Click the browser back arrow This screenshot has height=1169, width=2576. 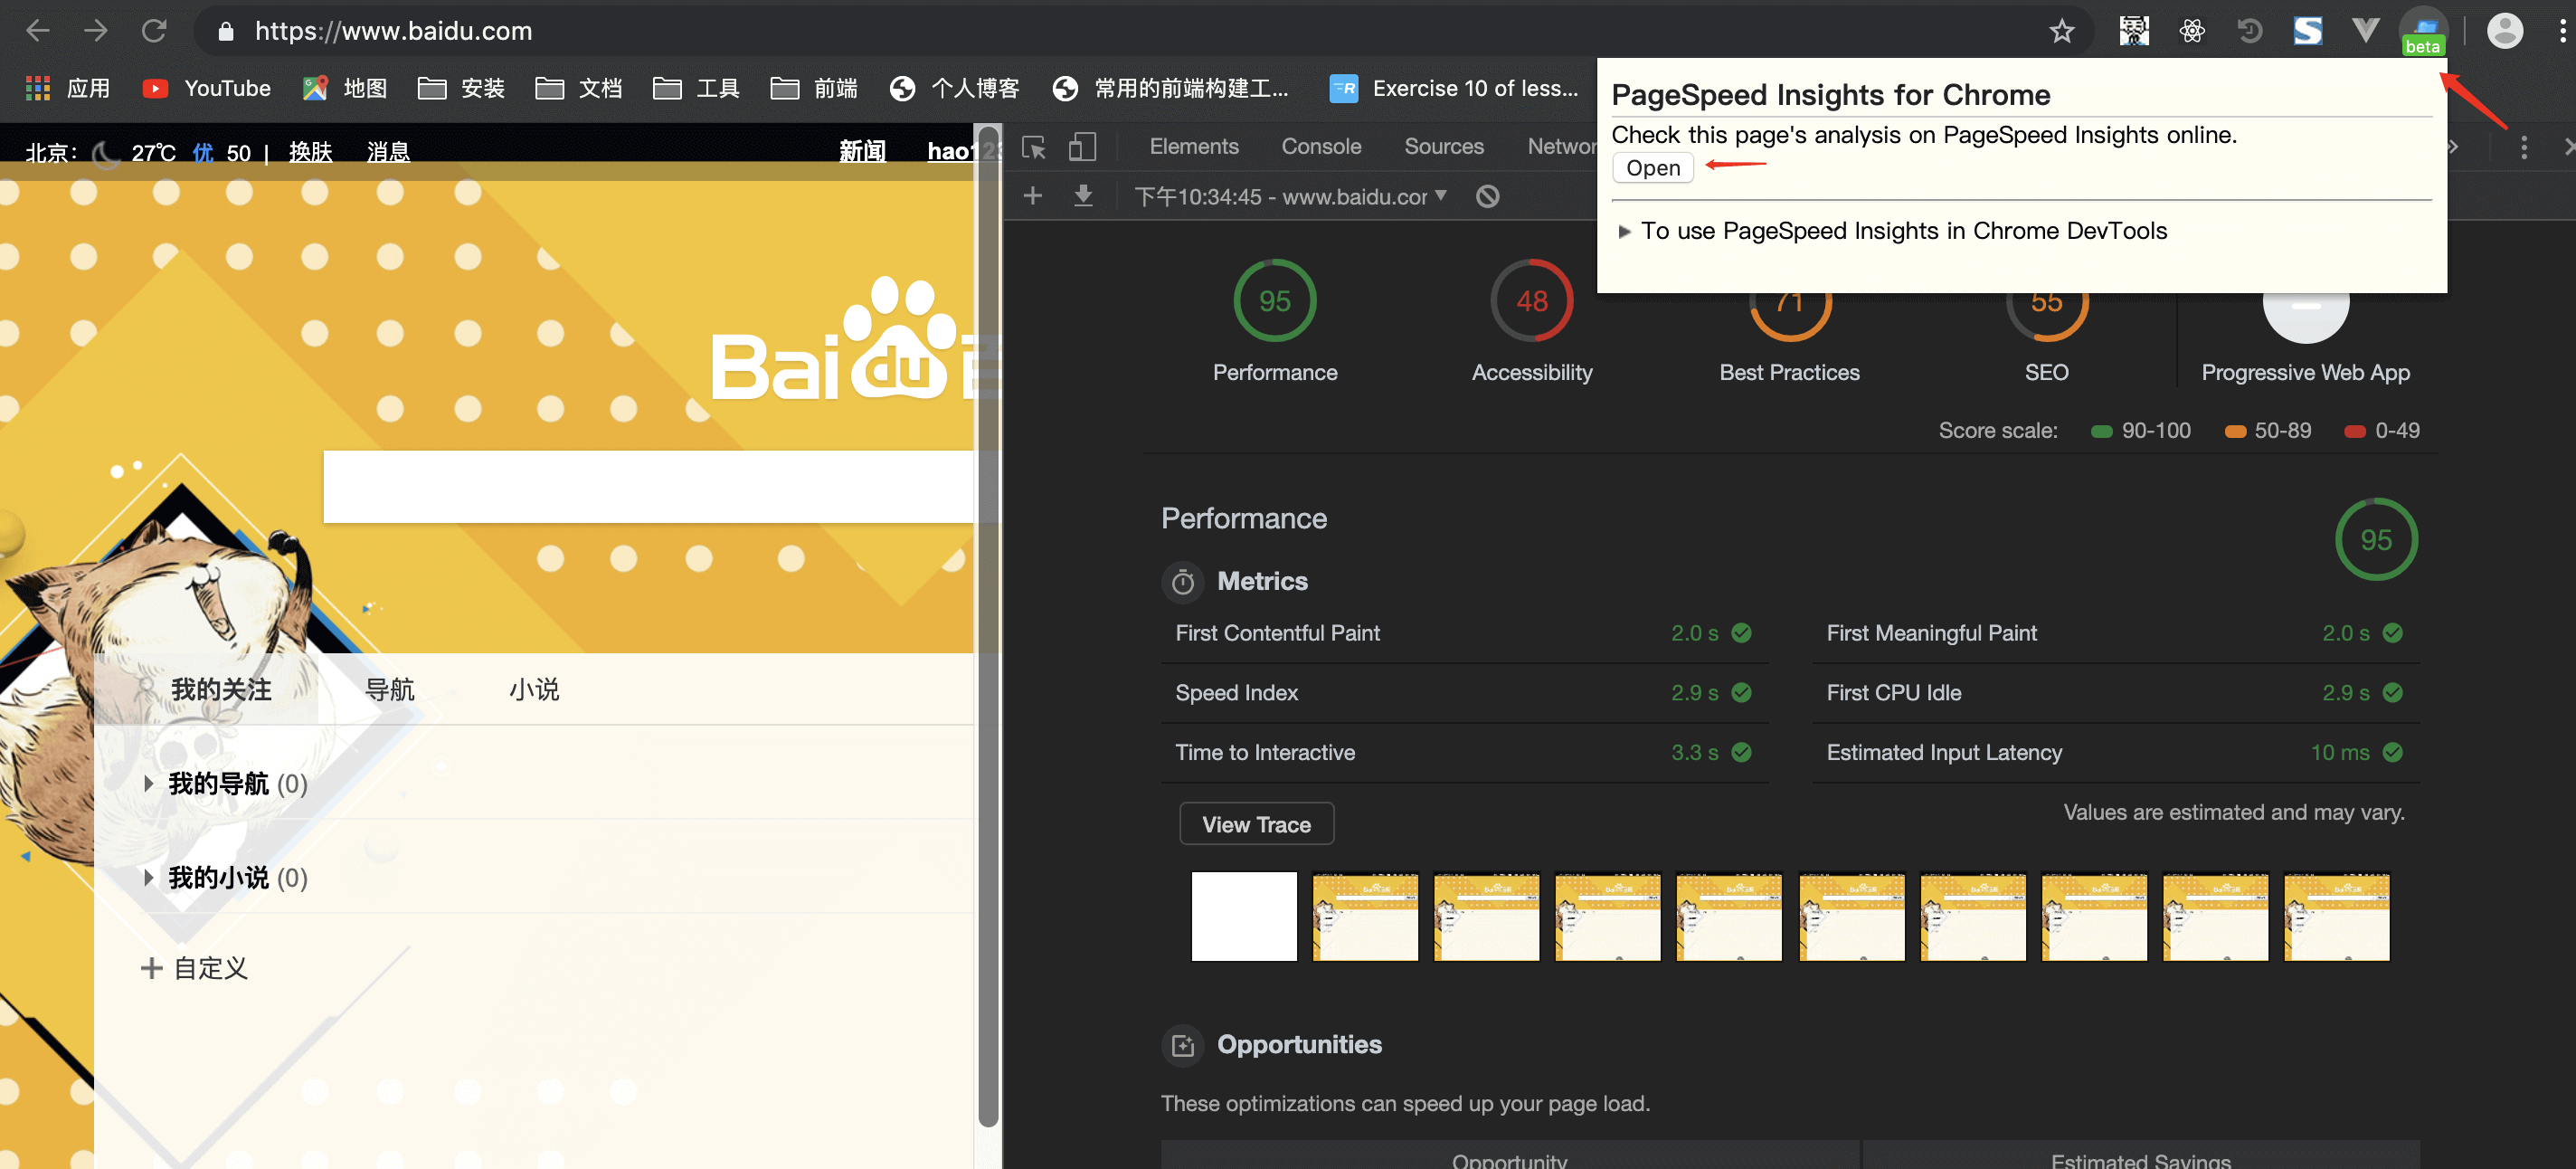click(38, 31)
